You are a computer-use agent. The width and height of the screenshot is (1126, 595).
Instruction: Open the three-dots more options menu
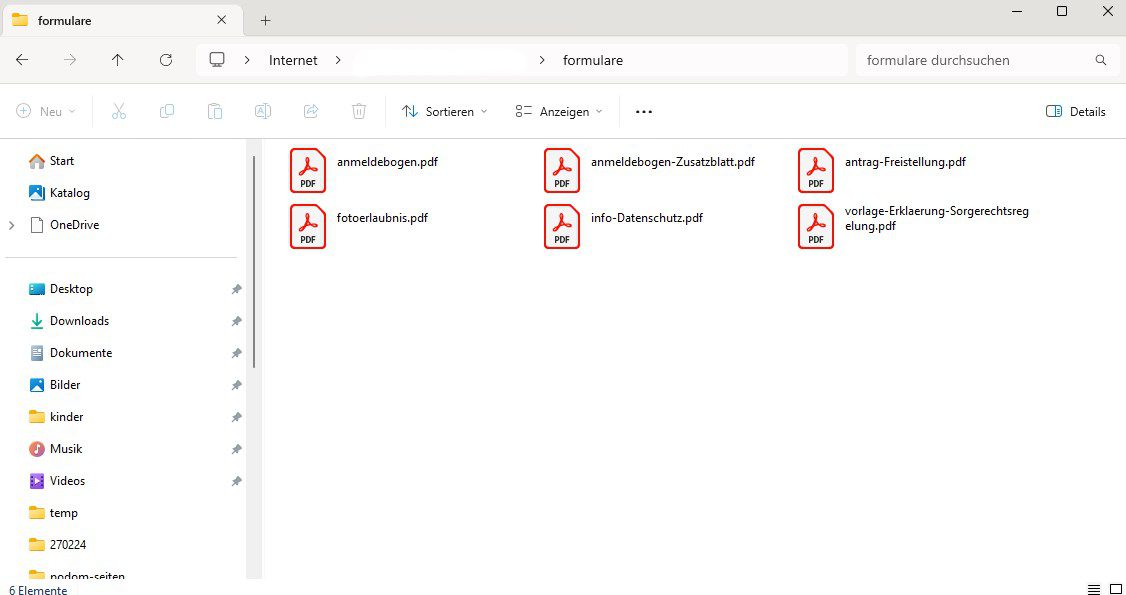click(x=644, y=112)
